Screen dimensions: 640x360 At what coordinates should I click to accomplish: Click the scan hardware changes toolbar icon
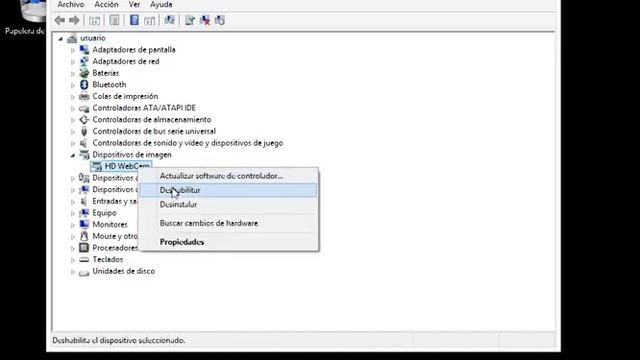pos(169,20)
